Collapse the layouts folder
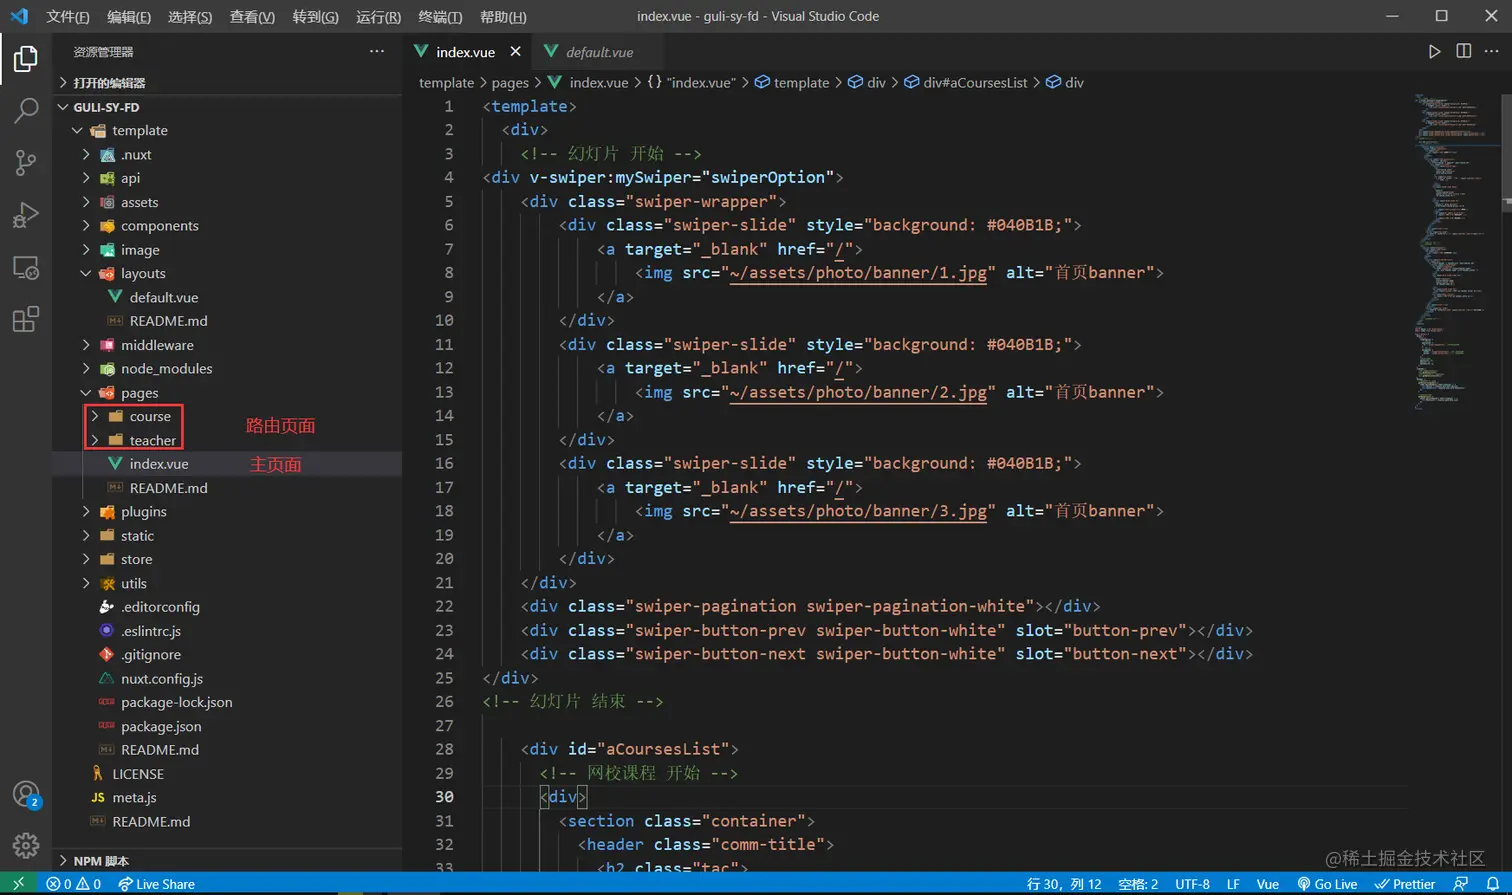 (x=228, y=274)
